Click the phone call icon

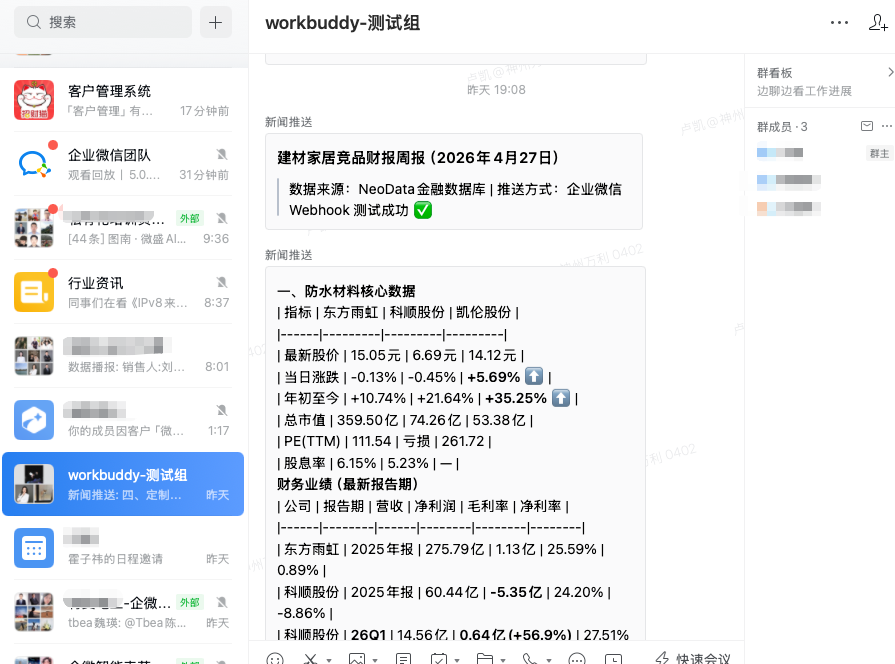[530, 659]
